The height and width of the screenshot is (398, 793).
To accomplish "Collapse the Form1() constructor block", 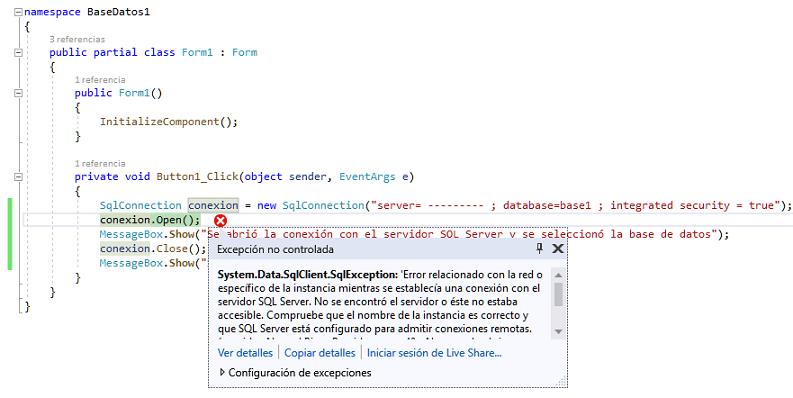I will [x=19, y=93].
